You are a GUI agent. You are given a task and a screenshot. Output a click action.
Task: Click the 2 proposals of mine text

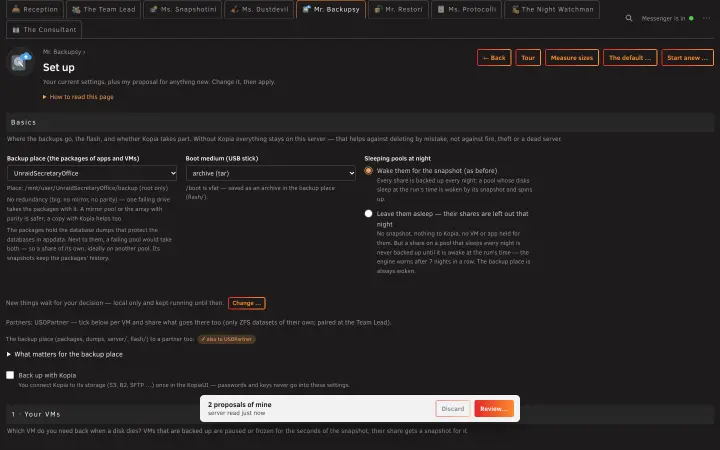point(240,405)
